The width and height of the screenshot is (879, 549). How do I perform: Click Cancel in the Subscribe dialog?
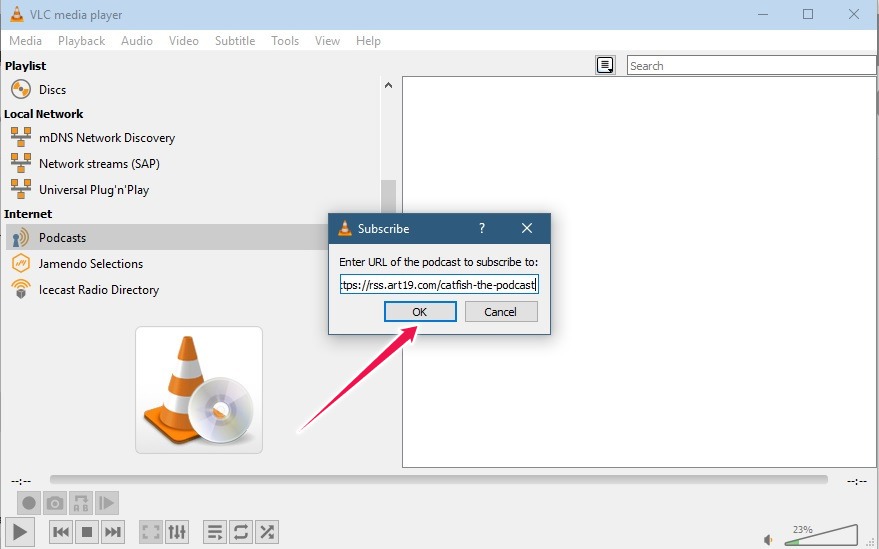(x=501, y=312)
